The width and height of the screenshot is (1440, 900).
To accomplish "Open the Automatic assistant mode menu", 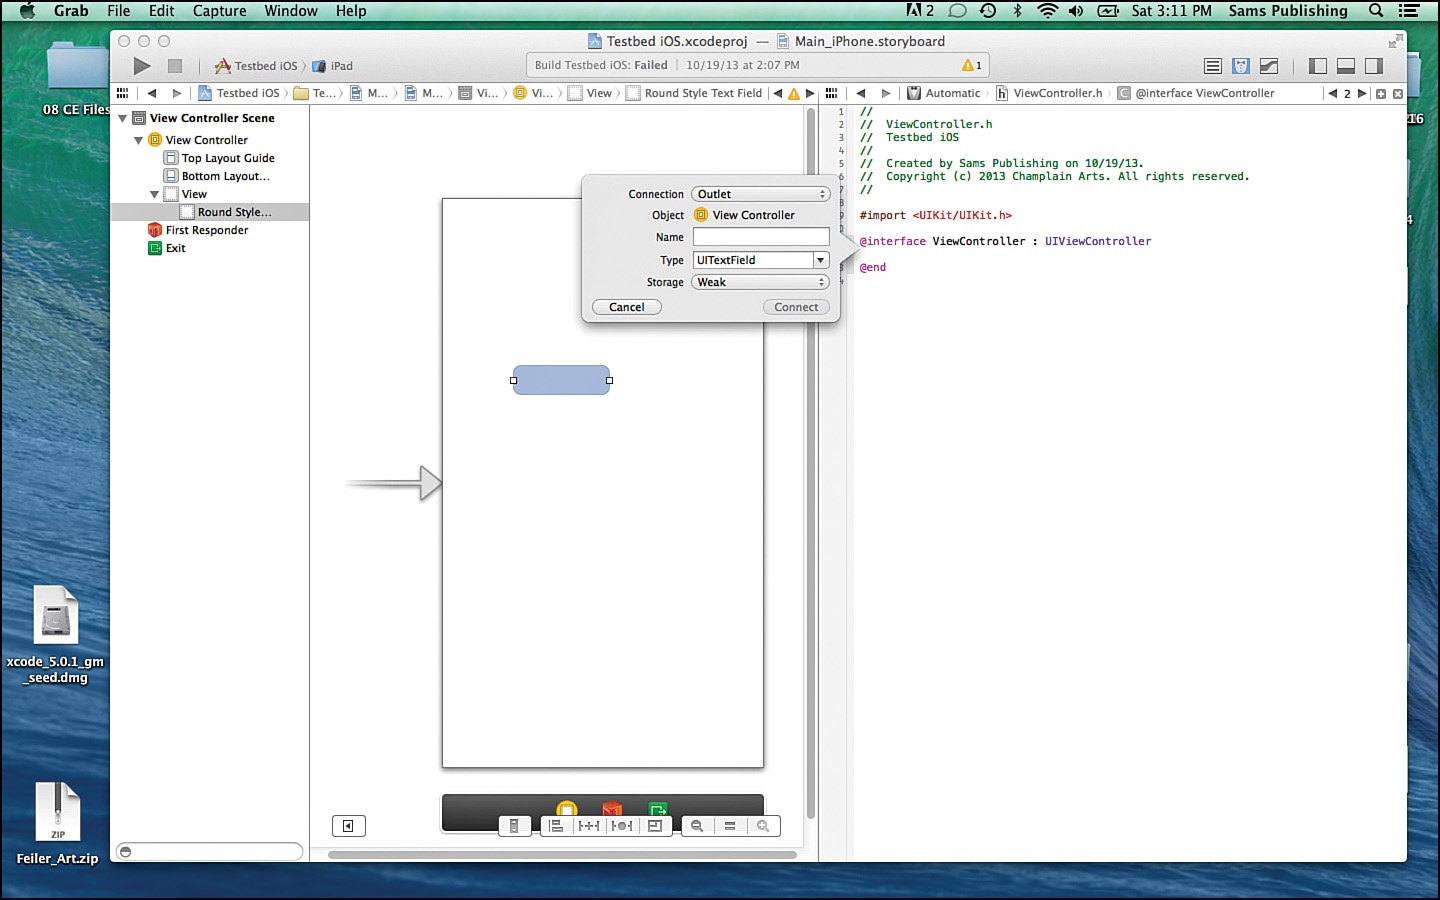I will (x=944, y=93).
